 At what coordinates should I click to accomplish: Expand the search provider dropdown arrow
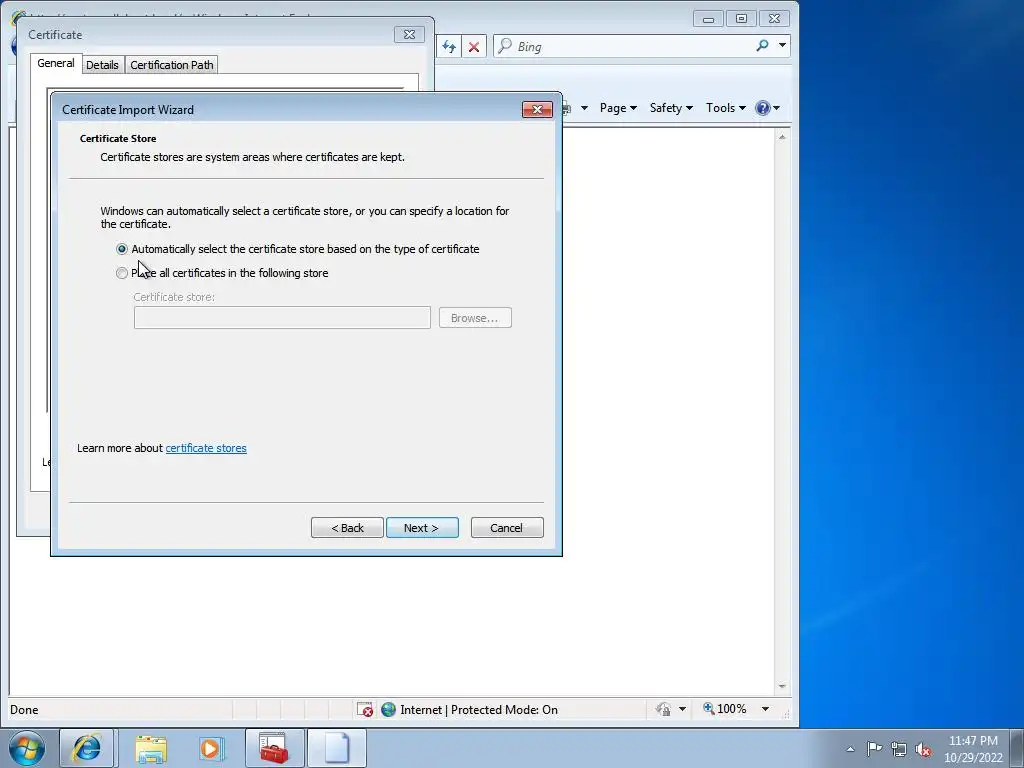coord(782,46)
